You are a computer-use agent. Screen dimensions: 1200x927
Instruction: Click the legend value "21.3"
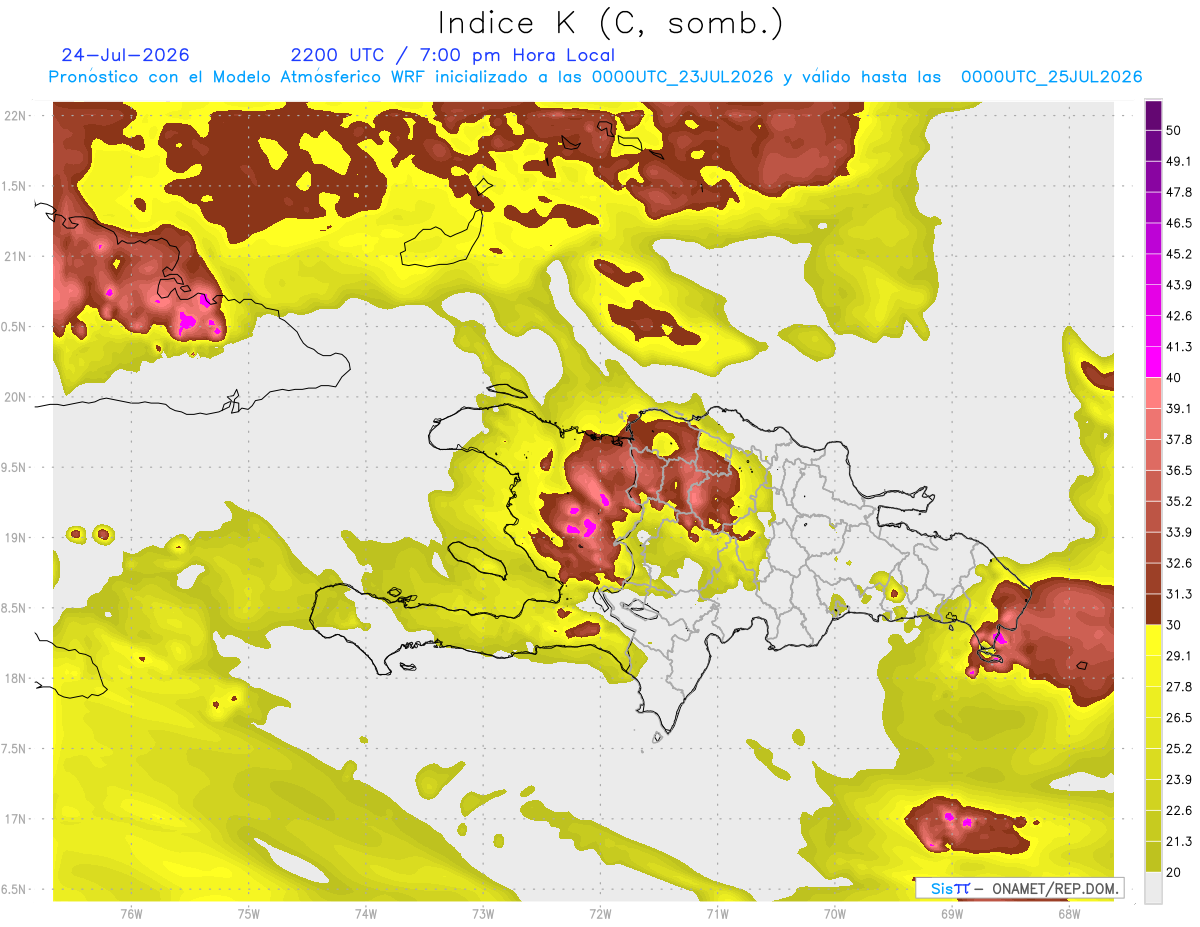coord(1180,841)
